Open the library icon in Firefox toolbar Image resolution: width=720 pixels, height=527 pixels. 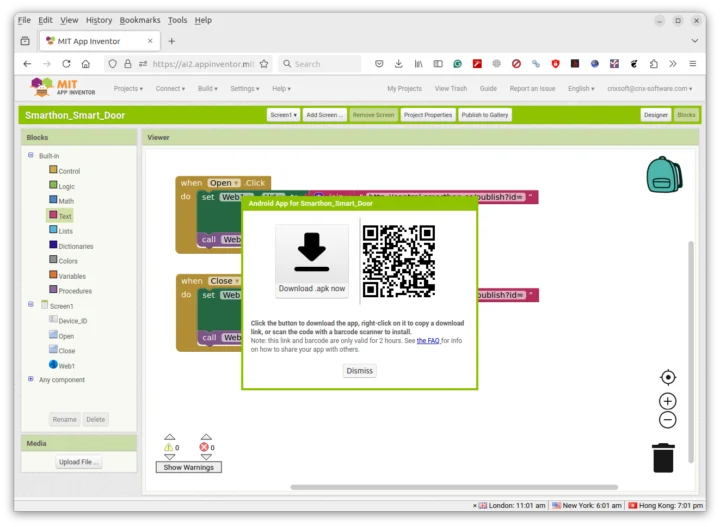click(x=418, y=64)
